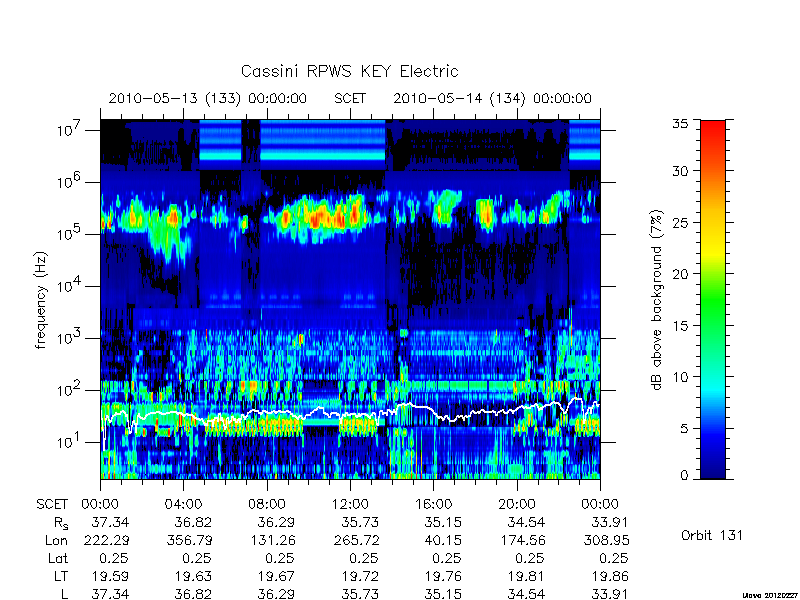Click the '35' colorbar tick label
800x600 pixels.
tap(679, 124)
